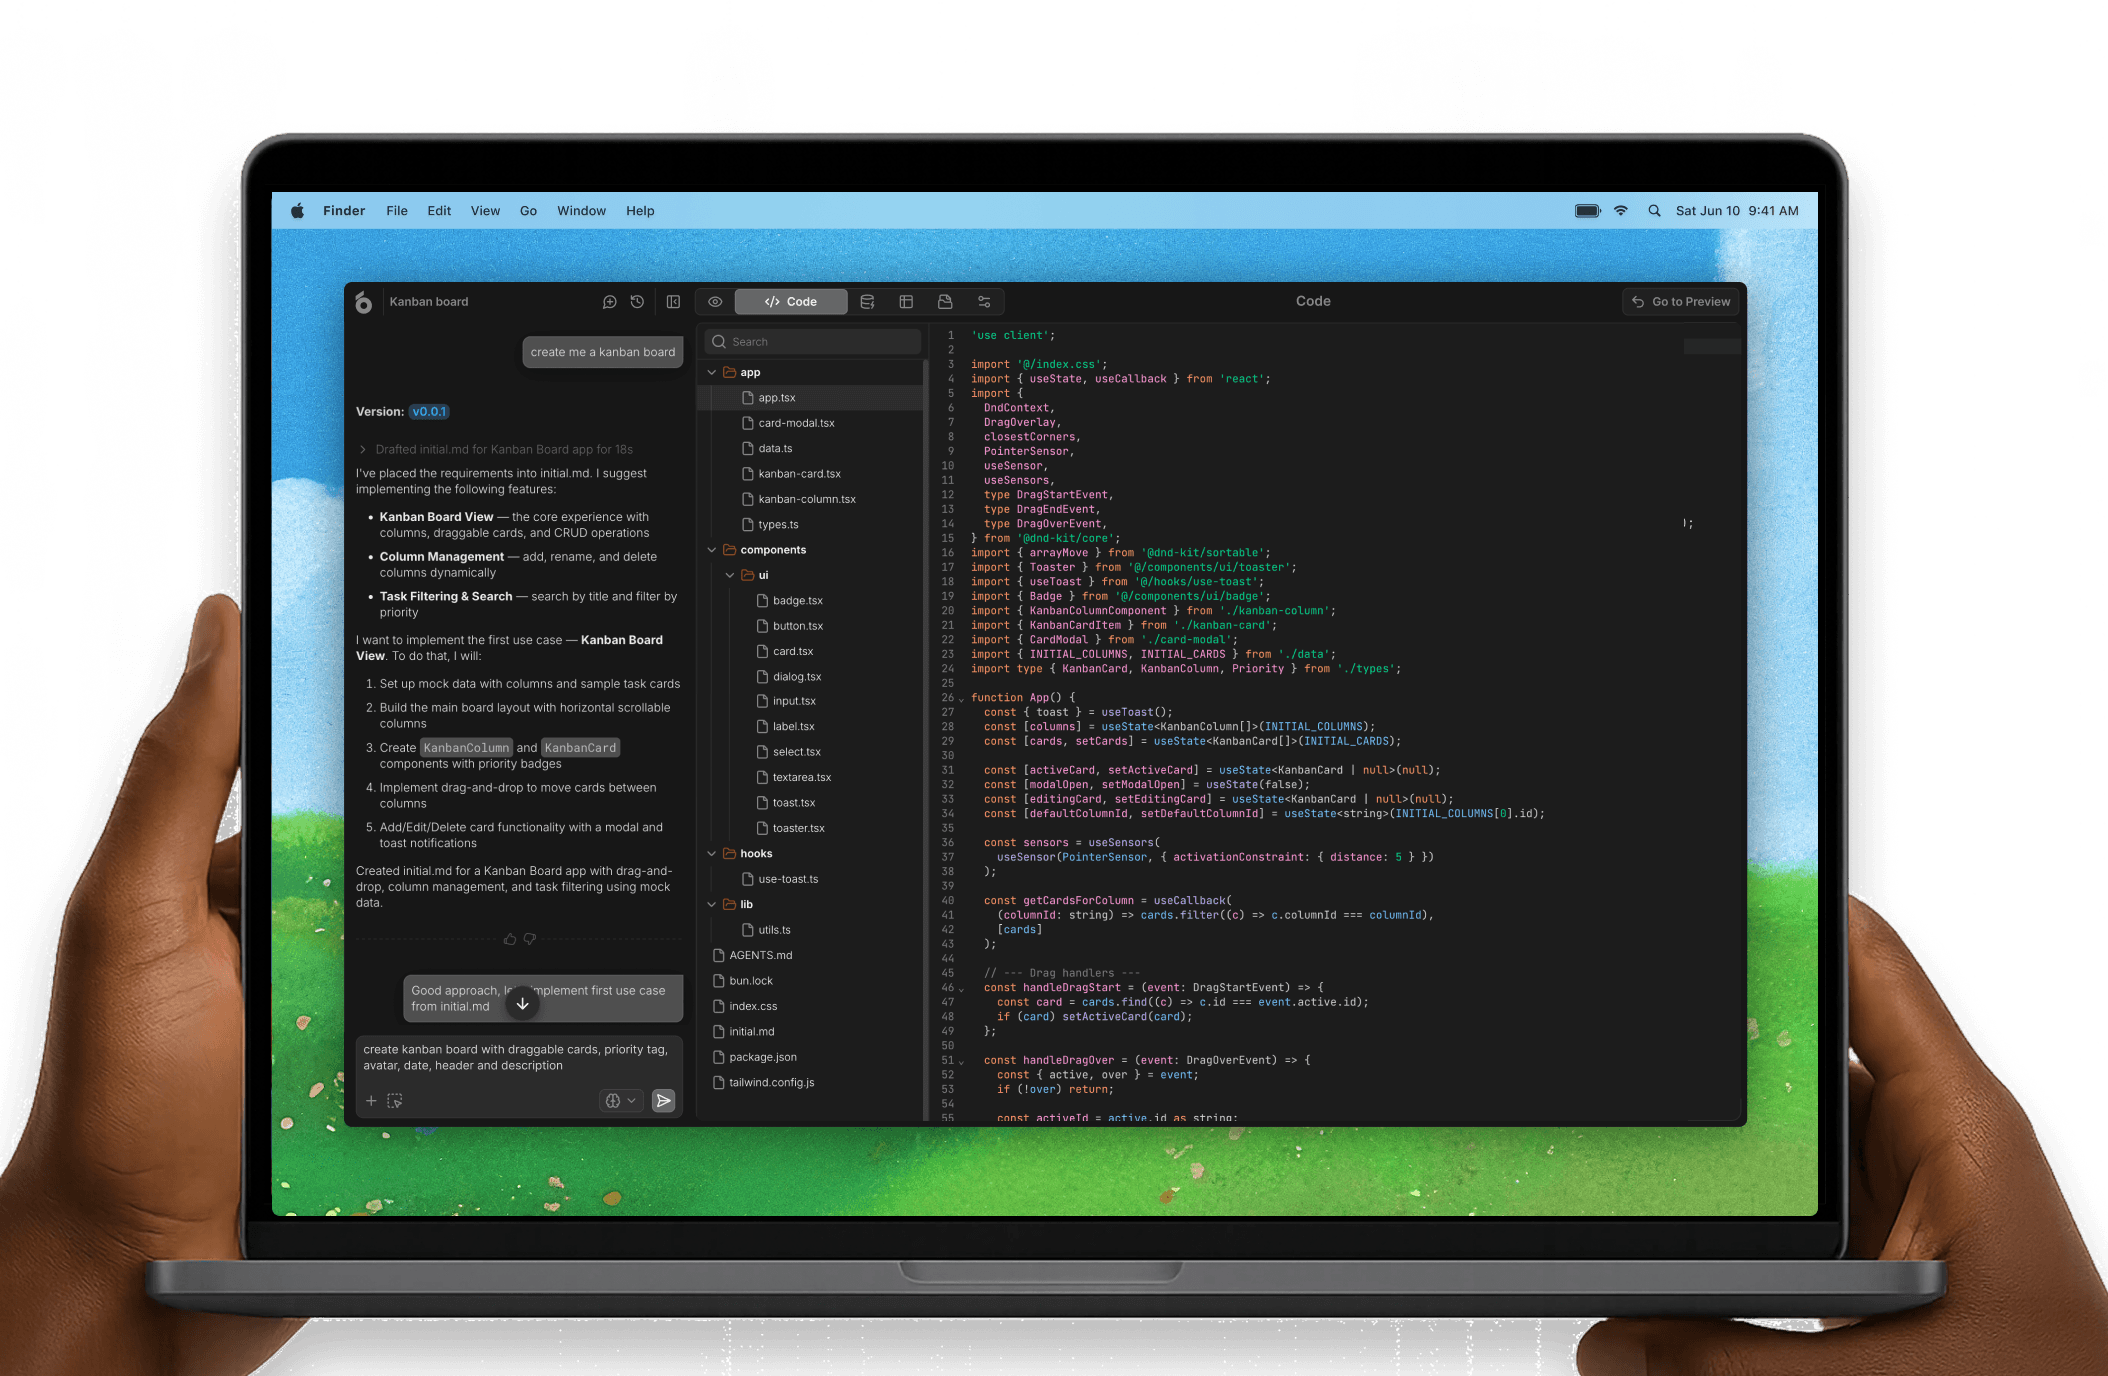Viewport: 2108px width, 1376px height.
Task: Click the thumbs down feedback icon
Action: (530, 939)
